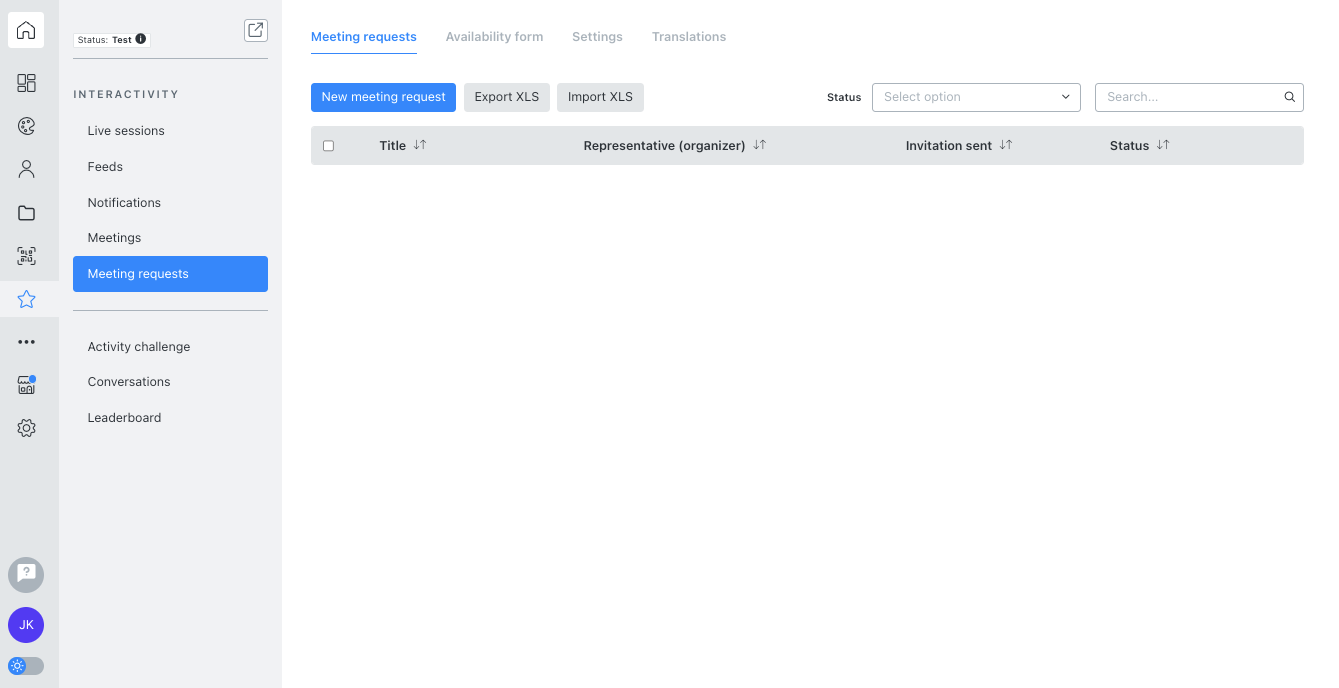Tick the select-all table checkbox
1339x688 pixels.
328,146
